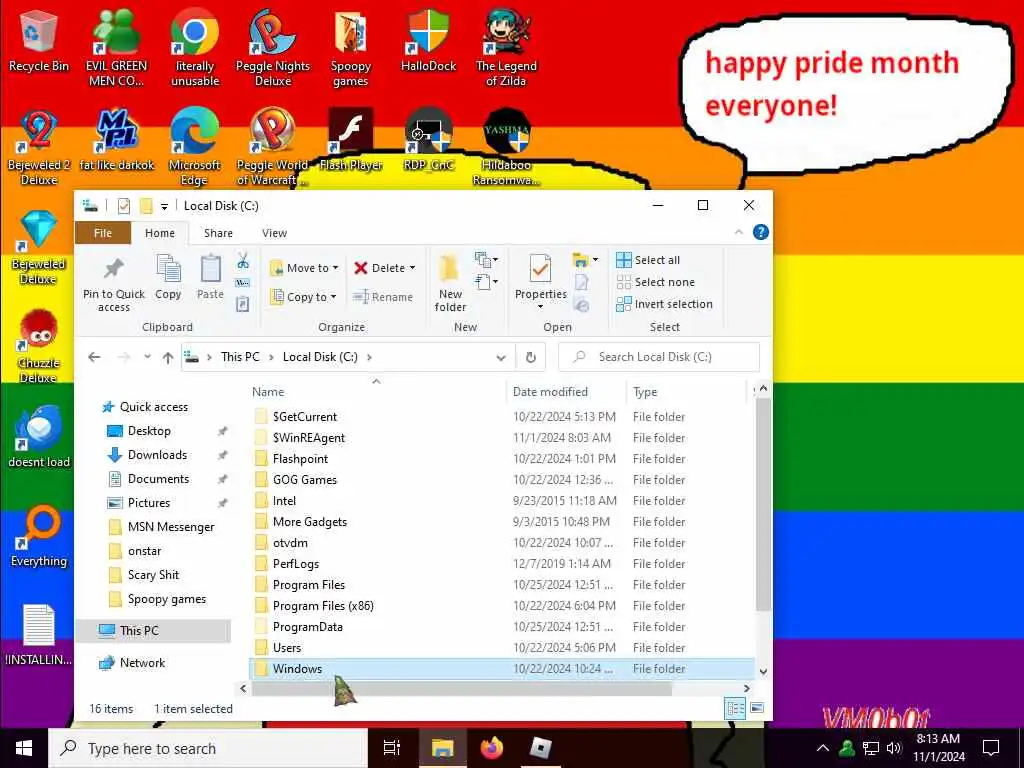Click Invert selection in ribbon

tap(665, 304)
